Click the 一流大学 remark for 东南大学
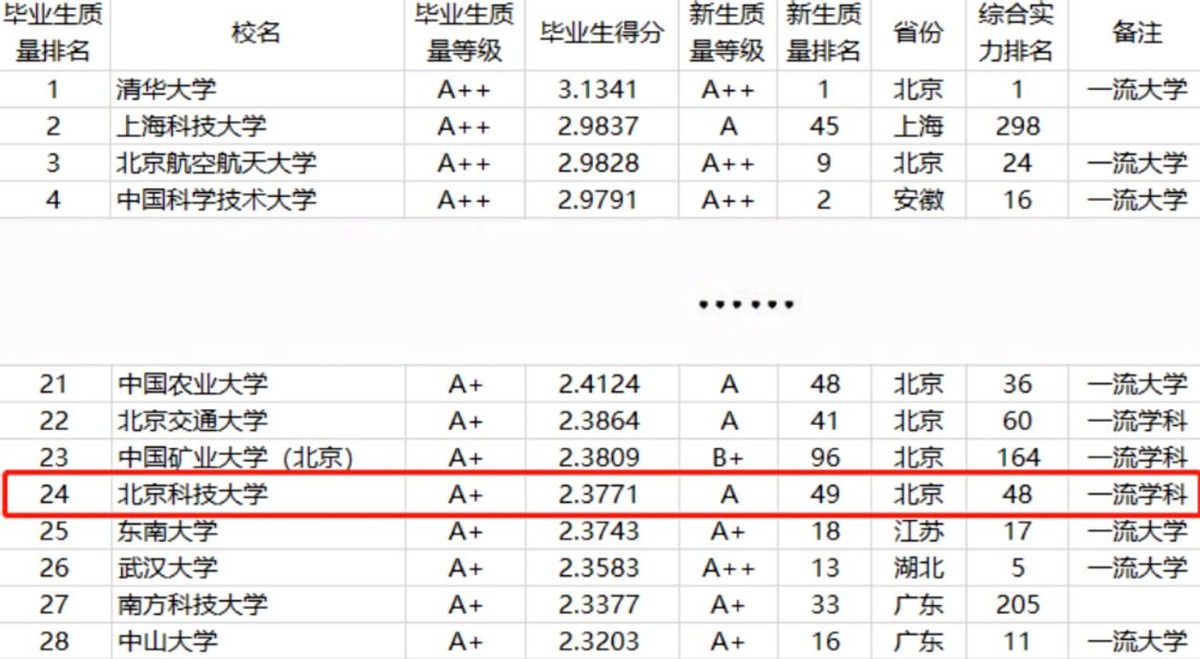Viewport: 1200px width, 659px height. pyautogui.click(x=1135, y=531)
